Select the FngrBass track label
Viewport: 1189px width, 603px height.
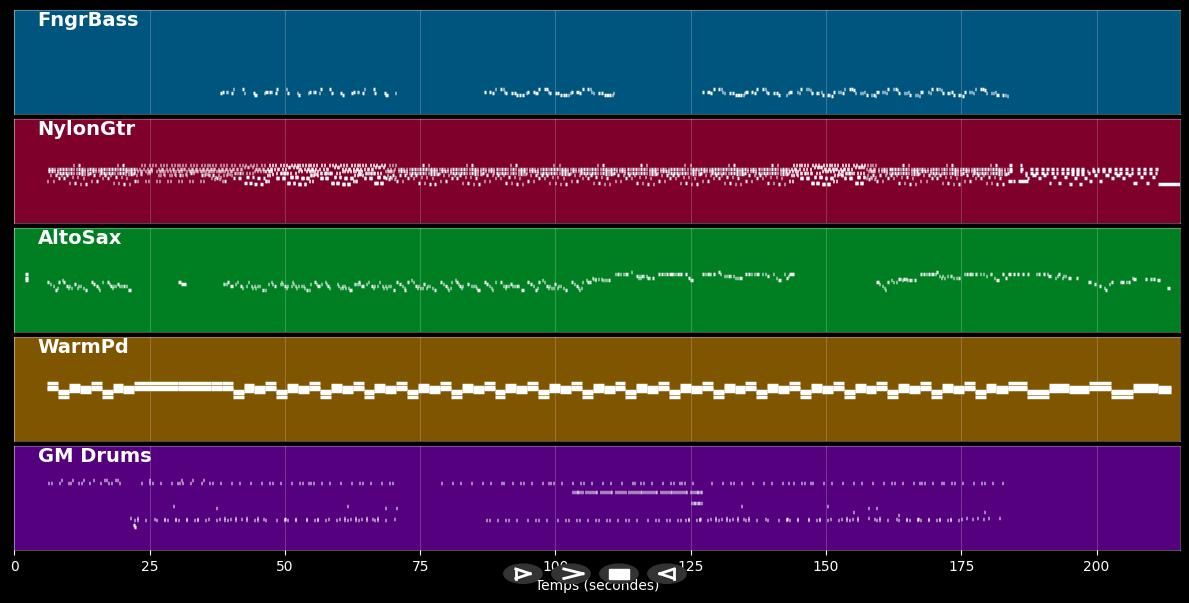pyautogui.click(x=88, y=20)
